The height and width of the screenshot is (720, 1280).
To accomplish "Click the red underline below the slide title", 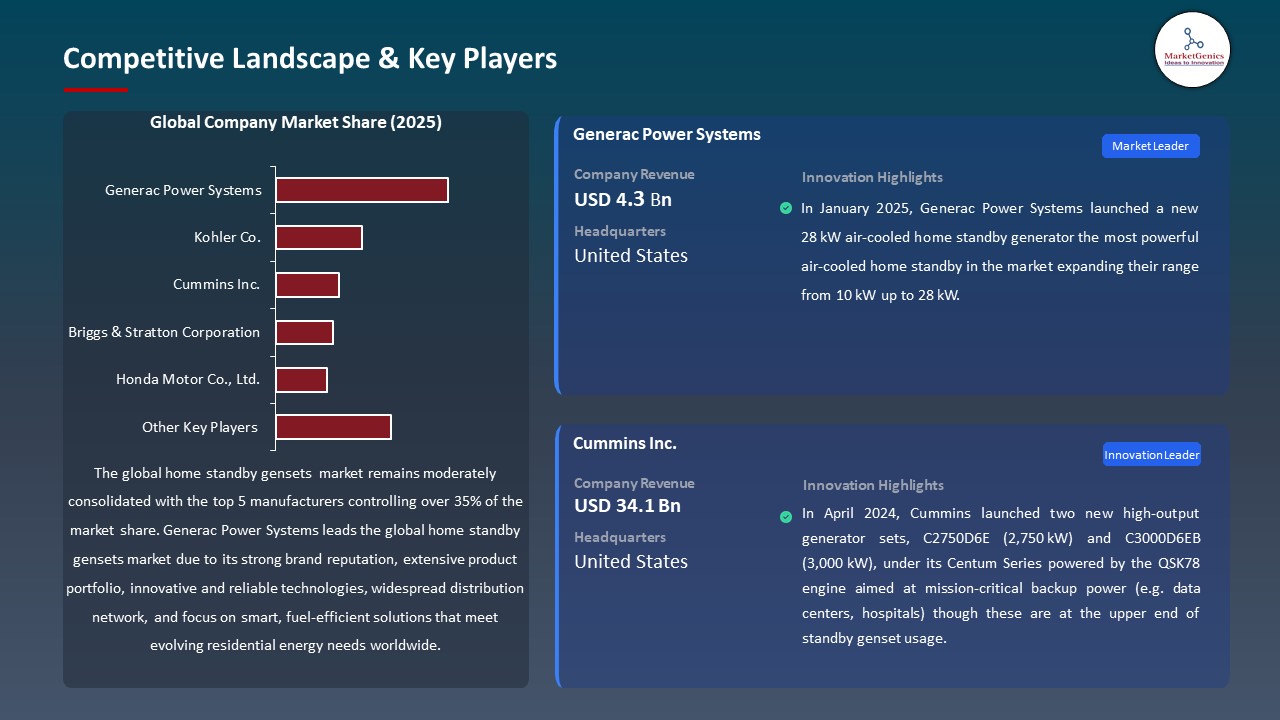I will (x=95, y=88).
